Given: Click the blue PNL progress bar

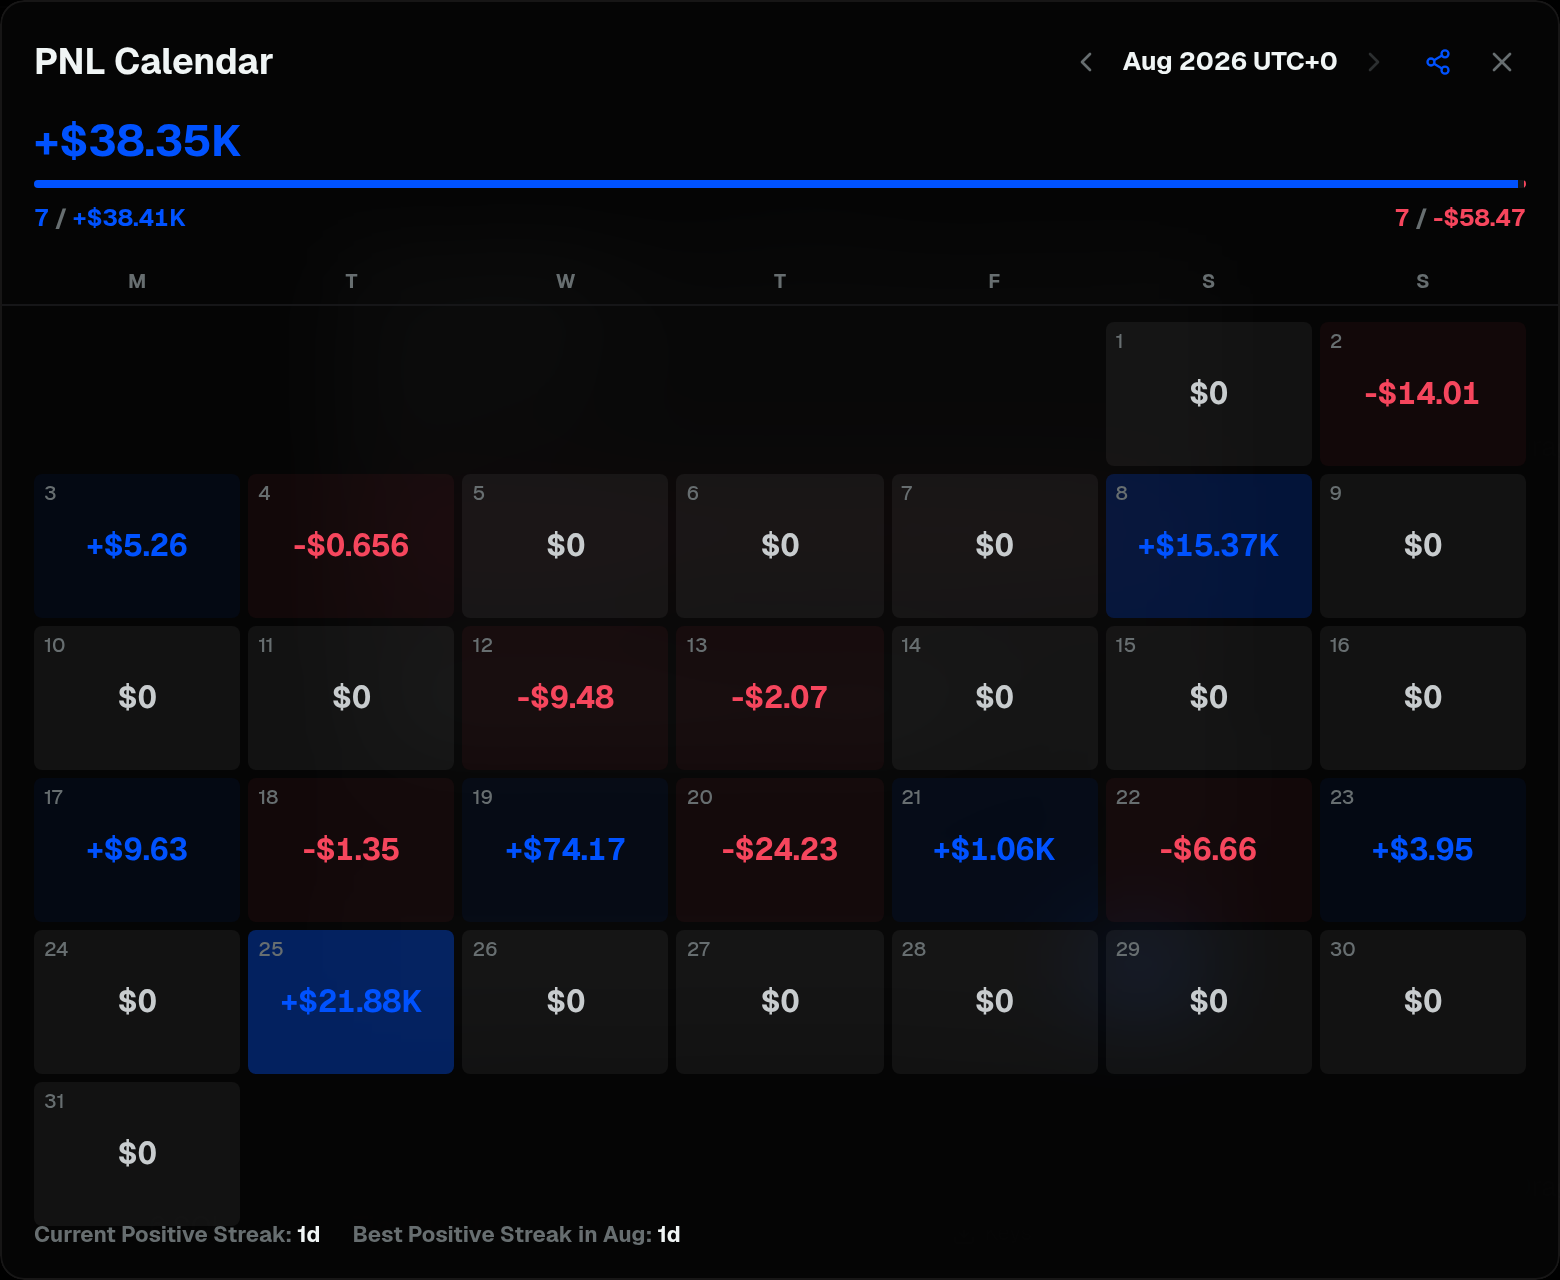Looking at the screenshot, I should coord(776,184).
